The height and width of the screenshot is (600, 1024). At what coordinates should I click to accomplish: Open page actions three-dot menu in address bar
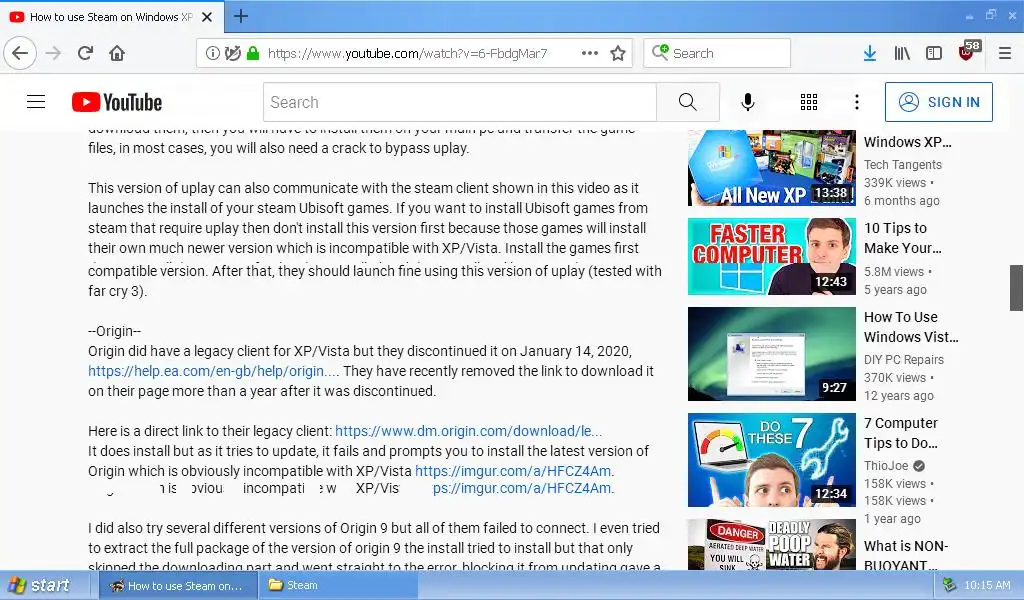[x=590, y=53]
